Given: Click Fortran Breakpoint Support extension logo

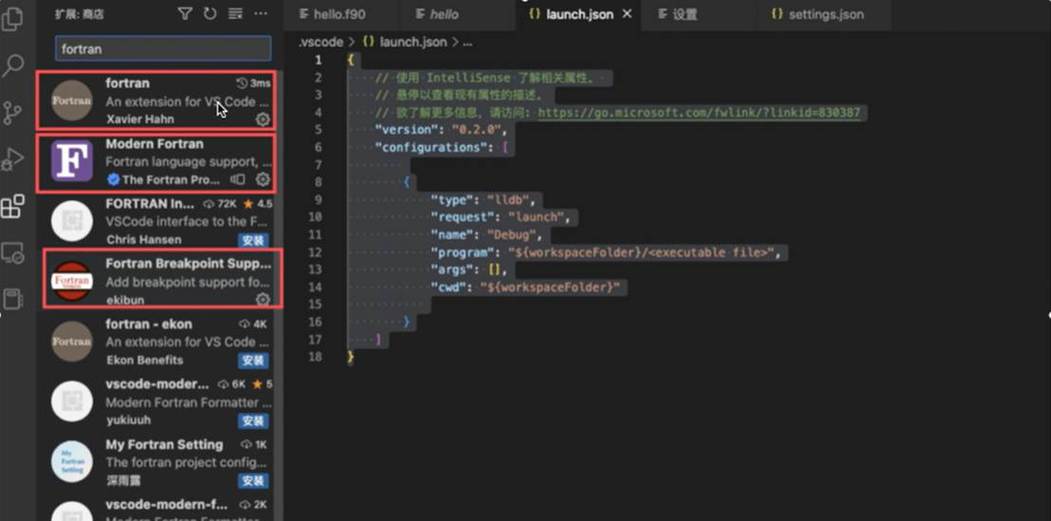Looking at the screenshot, I should (72, 281).
